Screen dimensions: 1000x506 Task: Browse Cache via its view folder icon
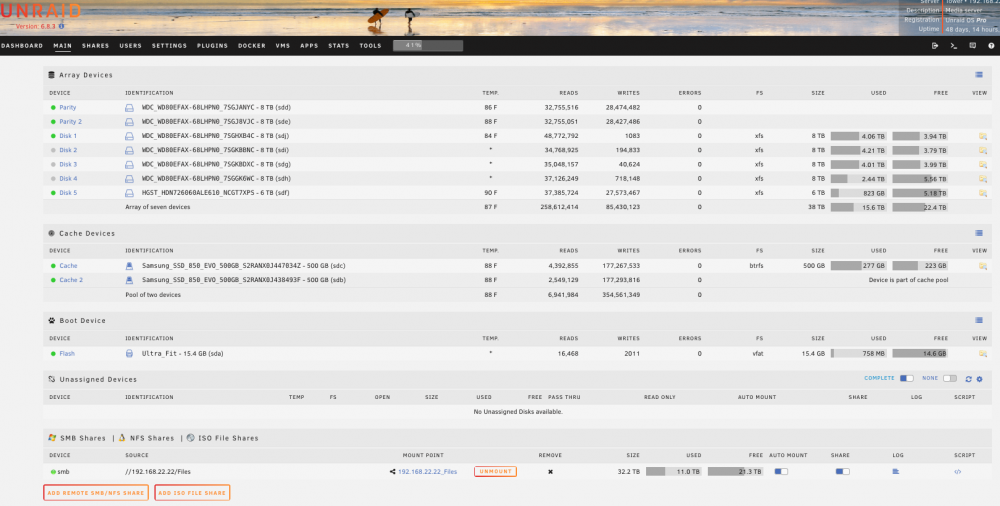[983, 265]
